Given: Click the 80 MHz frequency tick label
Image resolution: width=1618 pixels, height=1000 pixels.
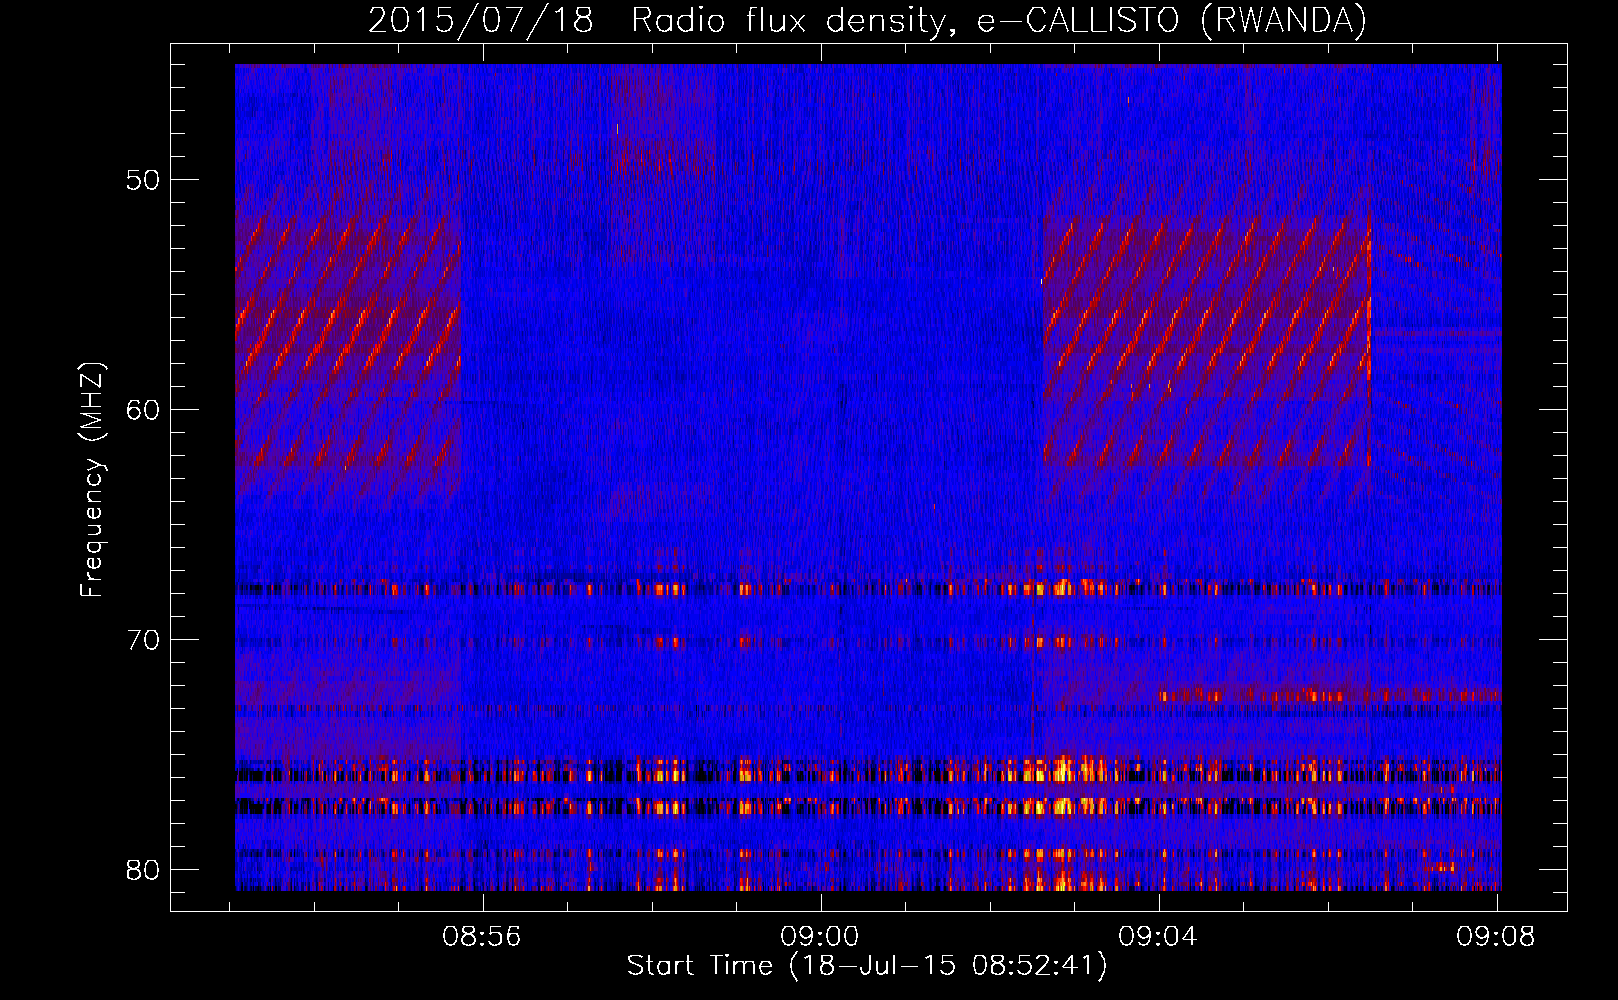Looking at the screenshot, I should [x=143, y=869].
